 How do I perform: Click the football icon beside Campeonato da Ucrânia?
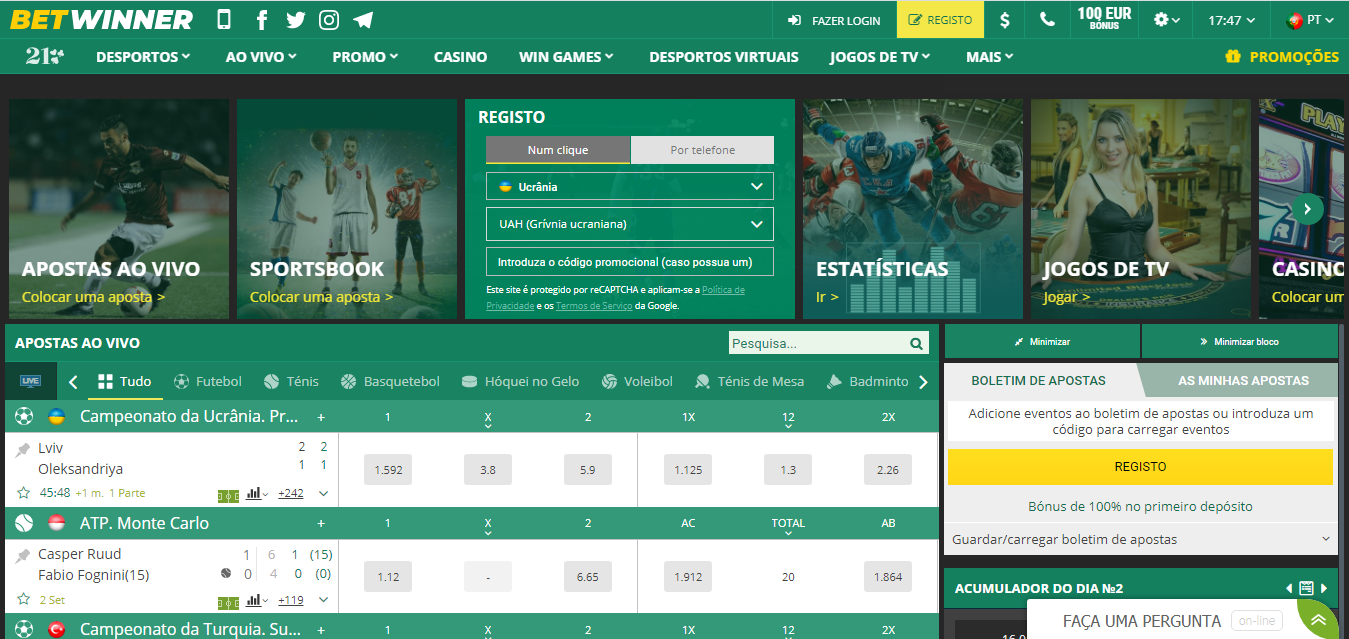tap(24, 416)
